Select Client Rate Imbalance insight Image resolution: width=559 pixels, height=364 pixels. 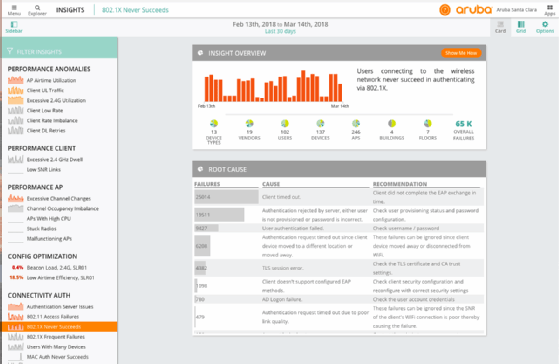click(x=52, y=121)
